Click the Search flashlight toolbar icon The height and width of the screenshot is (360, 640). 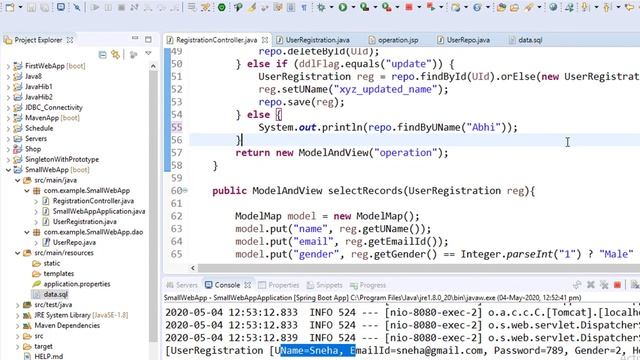point(529,7)
